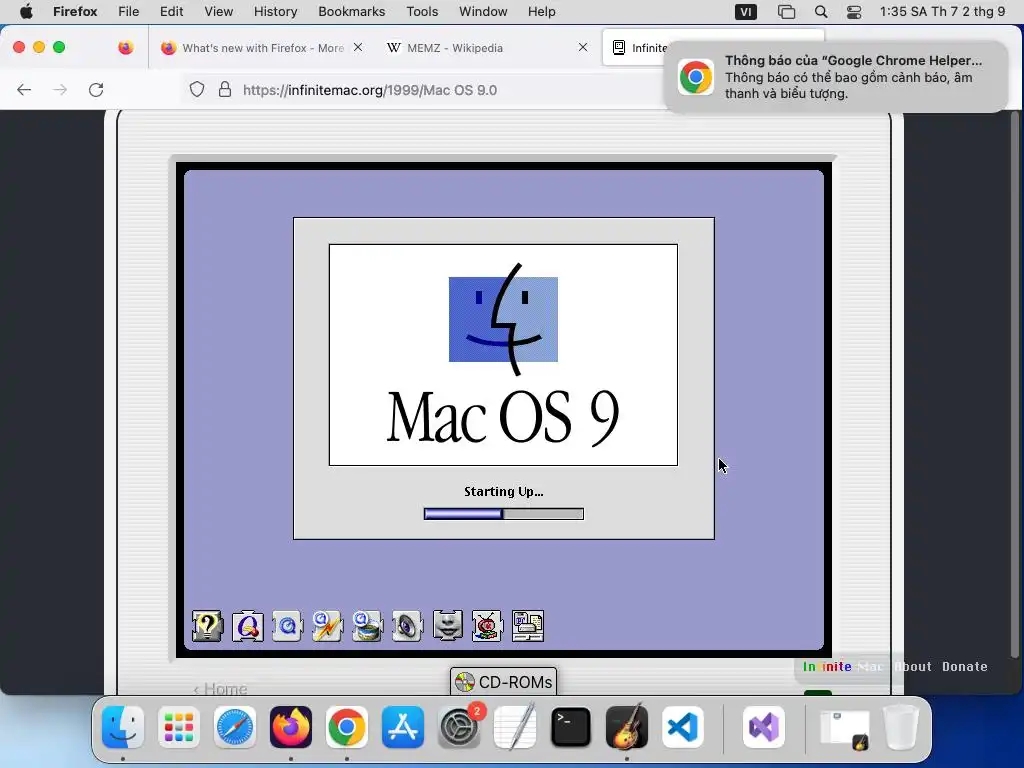Viewport: 1024px width, 768px height.
Task: Click the plain QuickTime extension icon
Action: tap(287, 626)
